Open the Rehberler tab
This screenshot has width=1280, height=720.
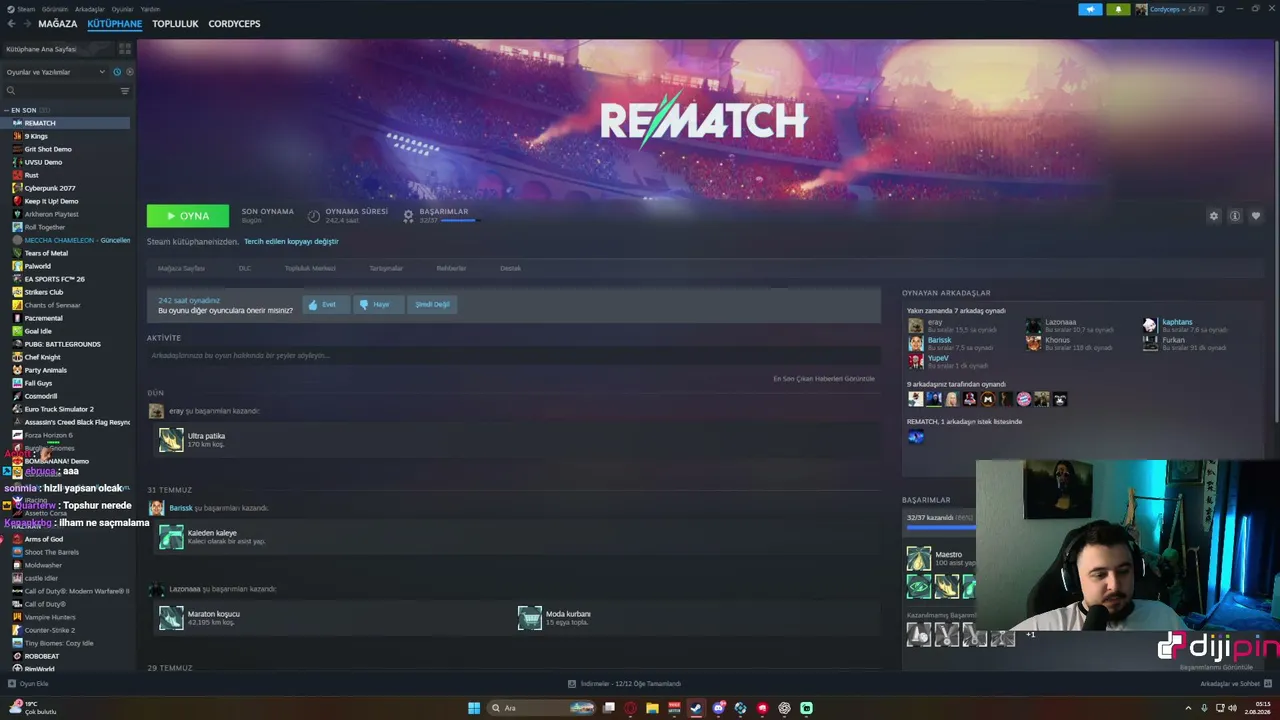[451, 268]
